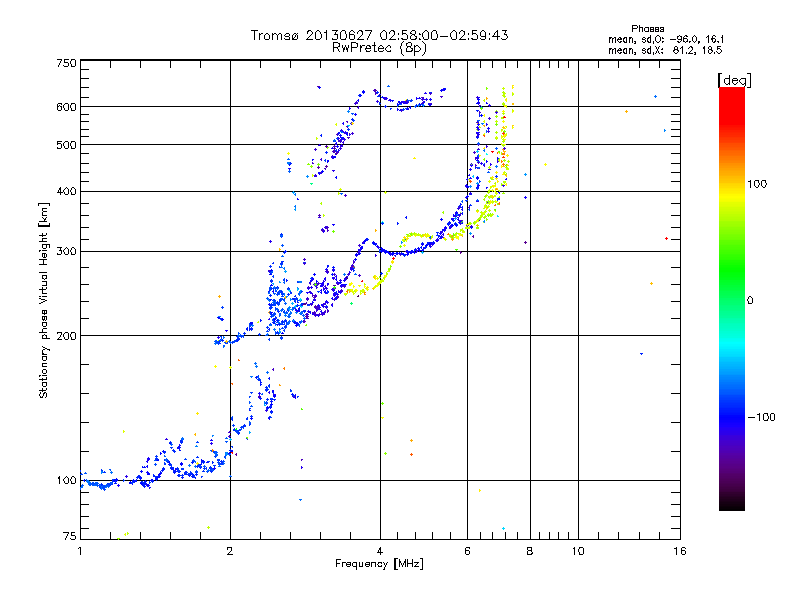Click the y-axis tick label "600"
The height and width of the screenshot is (600, 800).
(x=67, y=107)
